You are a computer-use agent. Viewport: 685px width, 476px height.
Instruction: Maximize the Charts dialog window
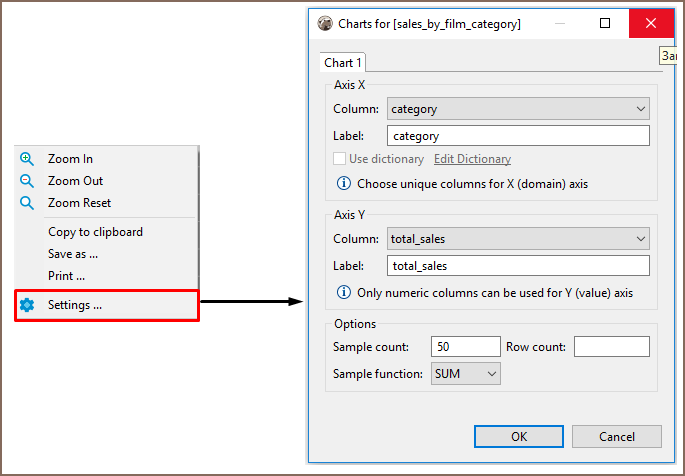[x=605, y=23]
